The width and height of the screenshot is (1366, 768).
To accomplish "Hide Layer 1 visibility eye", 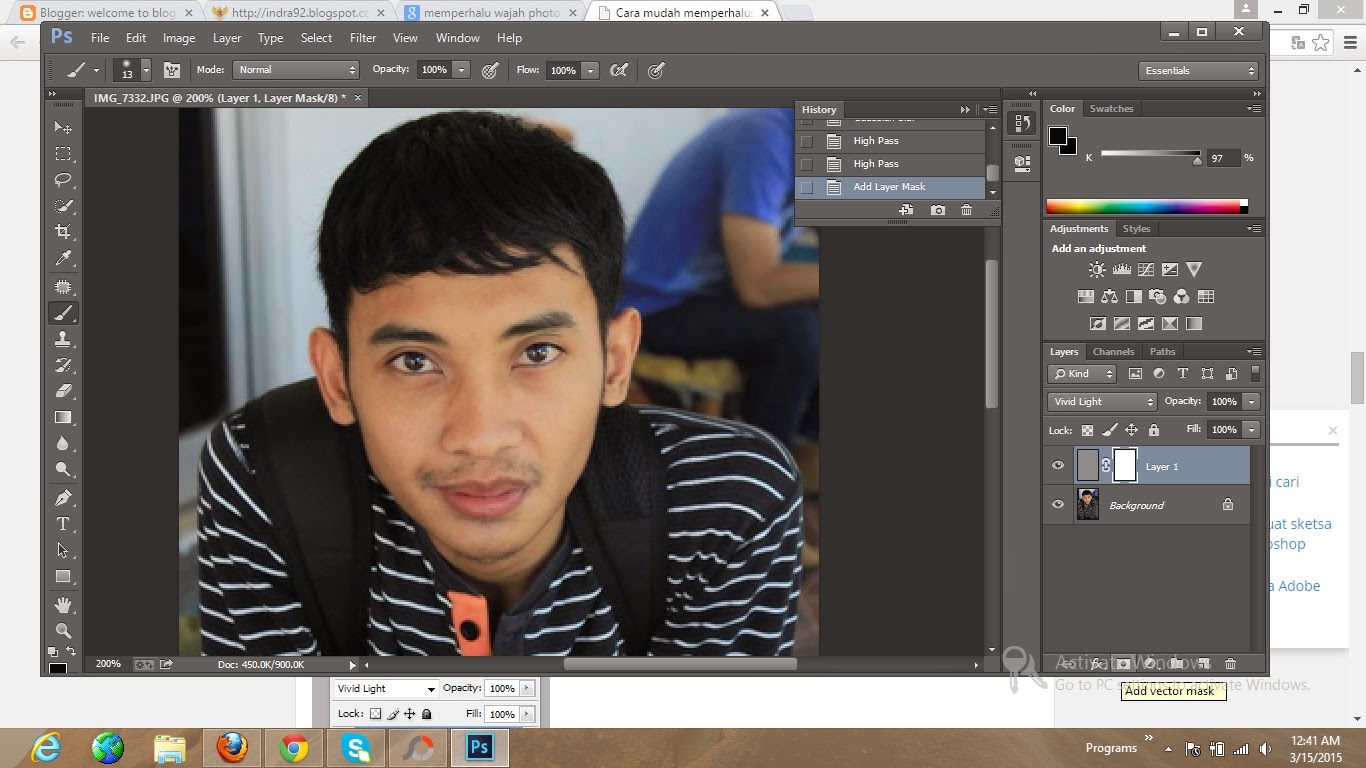I will 1058,466.
